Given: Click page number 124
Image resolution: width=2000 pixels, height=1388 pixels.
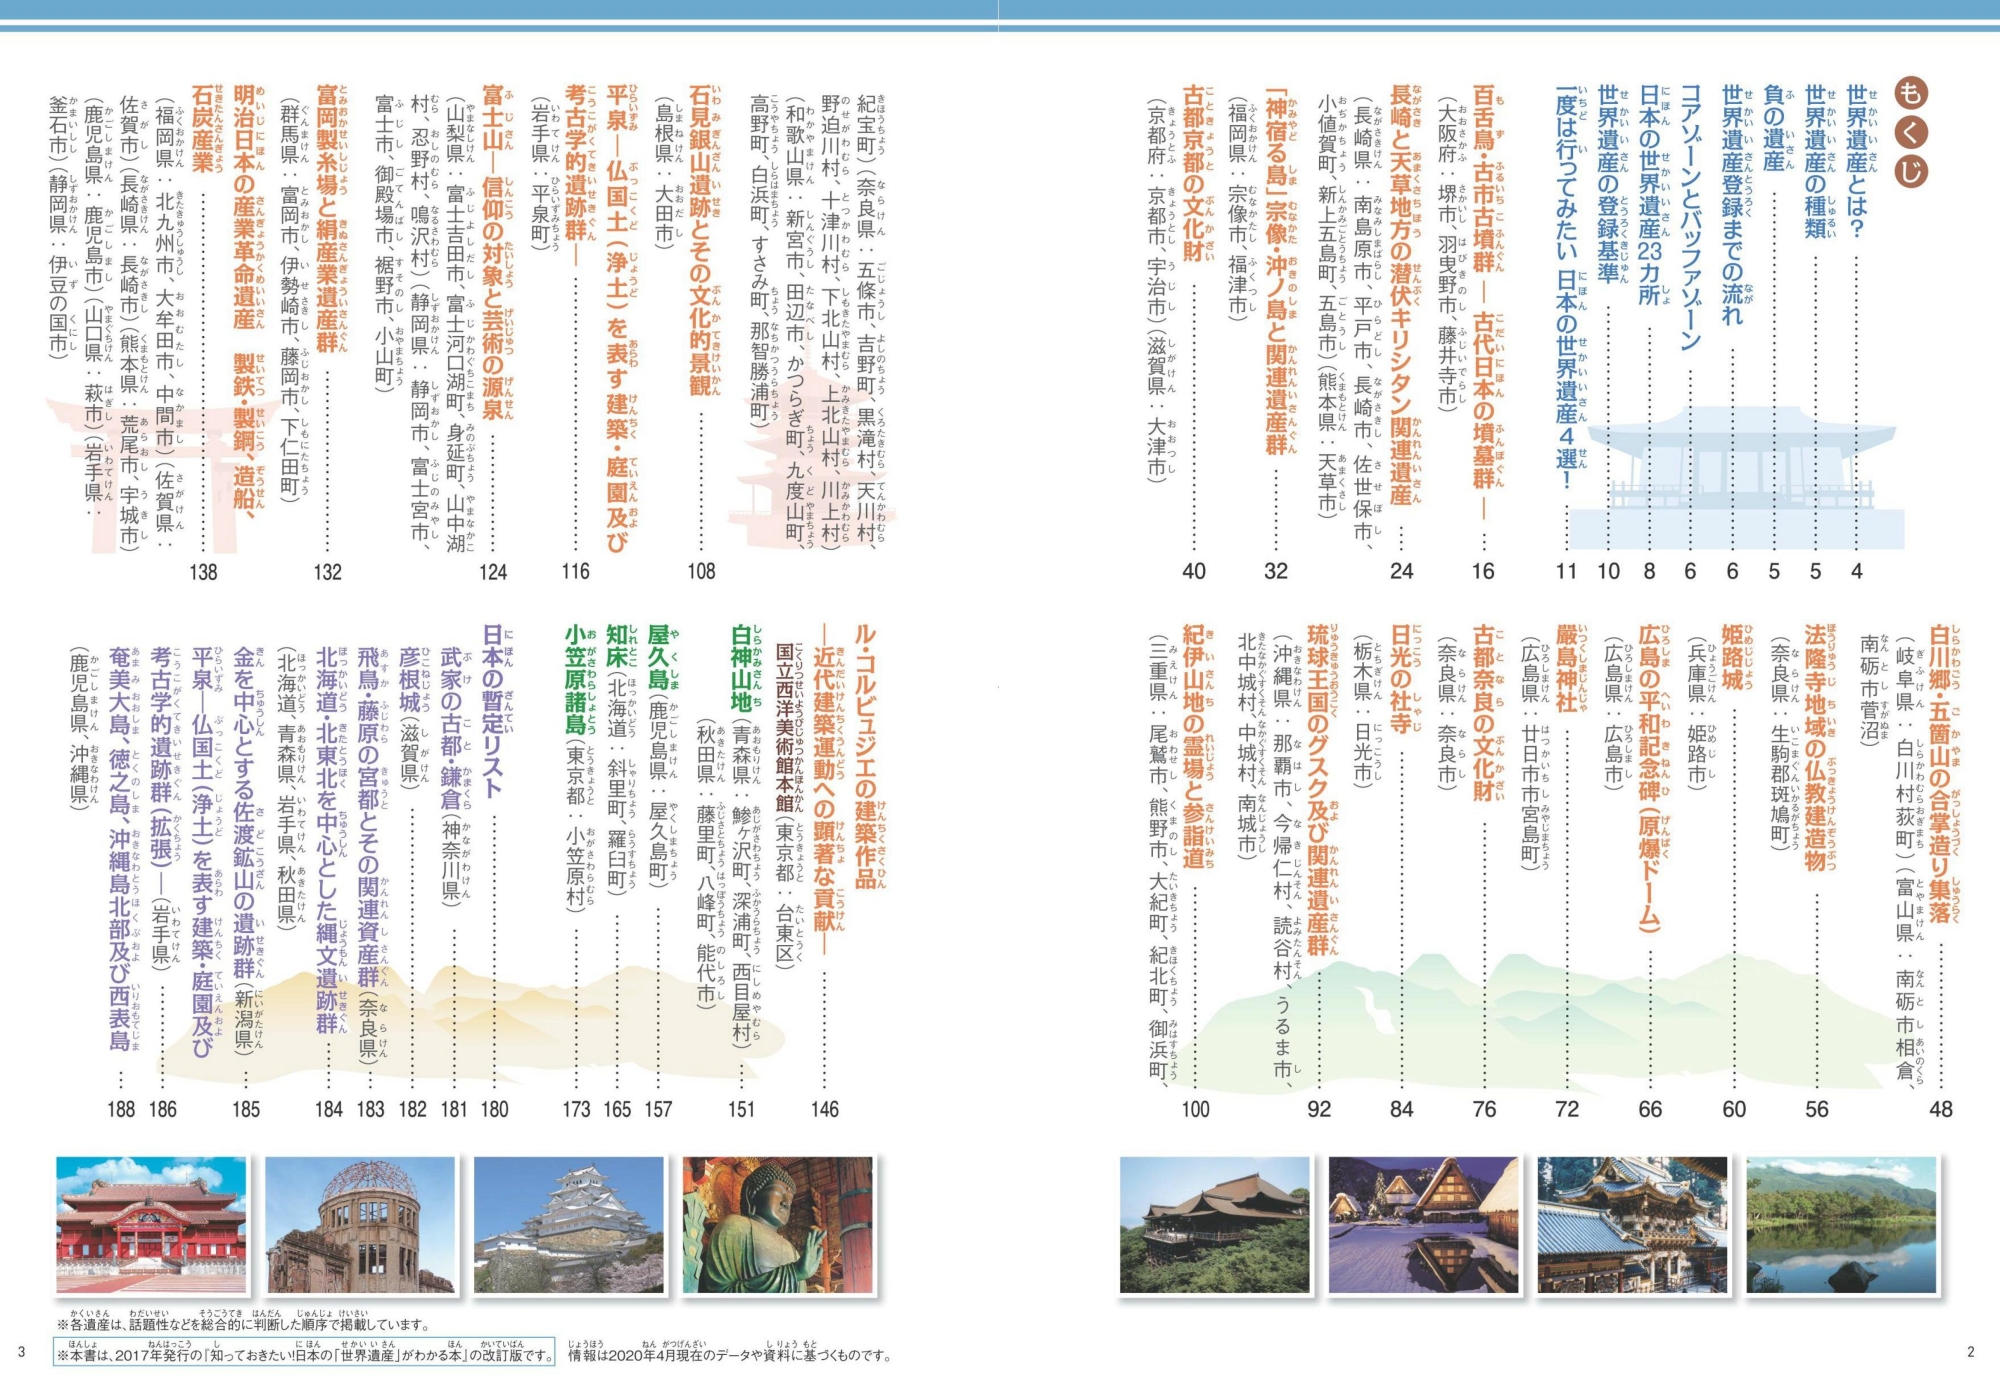Looking at the screenshot, I should pyautogui.click(x=493, y=572).
